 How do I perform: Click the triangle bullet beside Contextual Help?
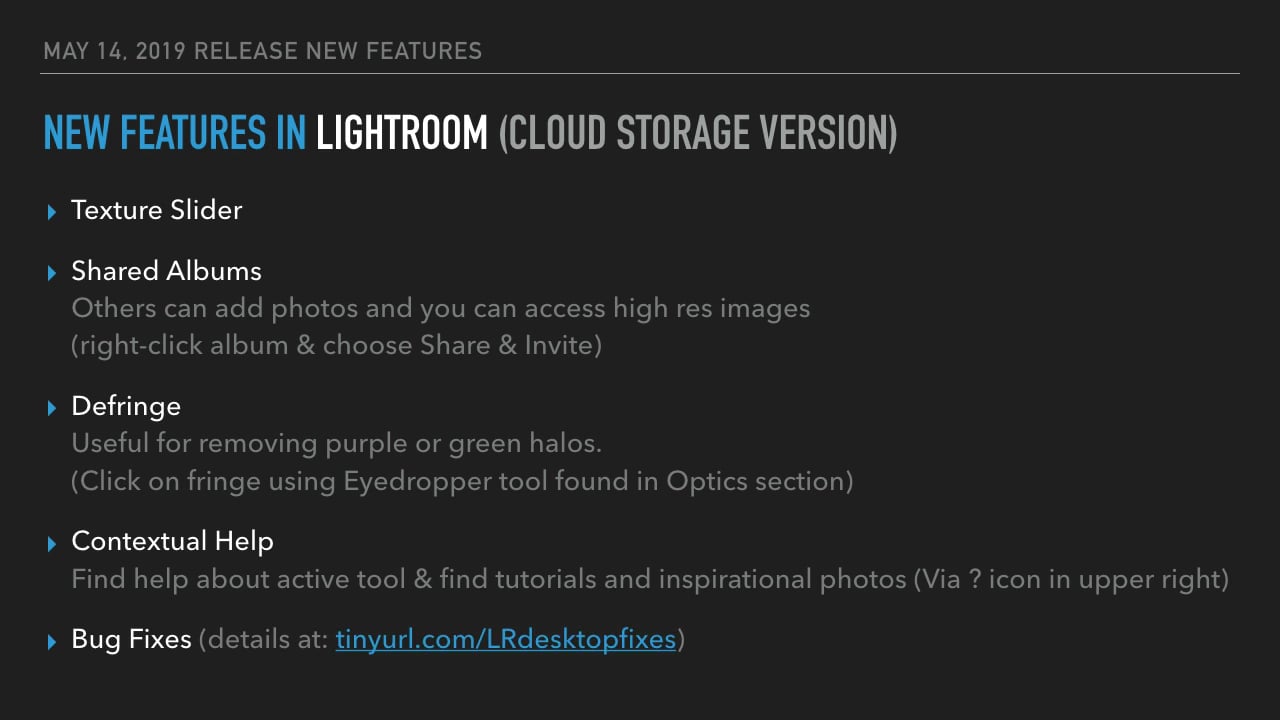pos(52,543)
